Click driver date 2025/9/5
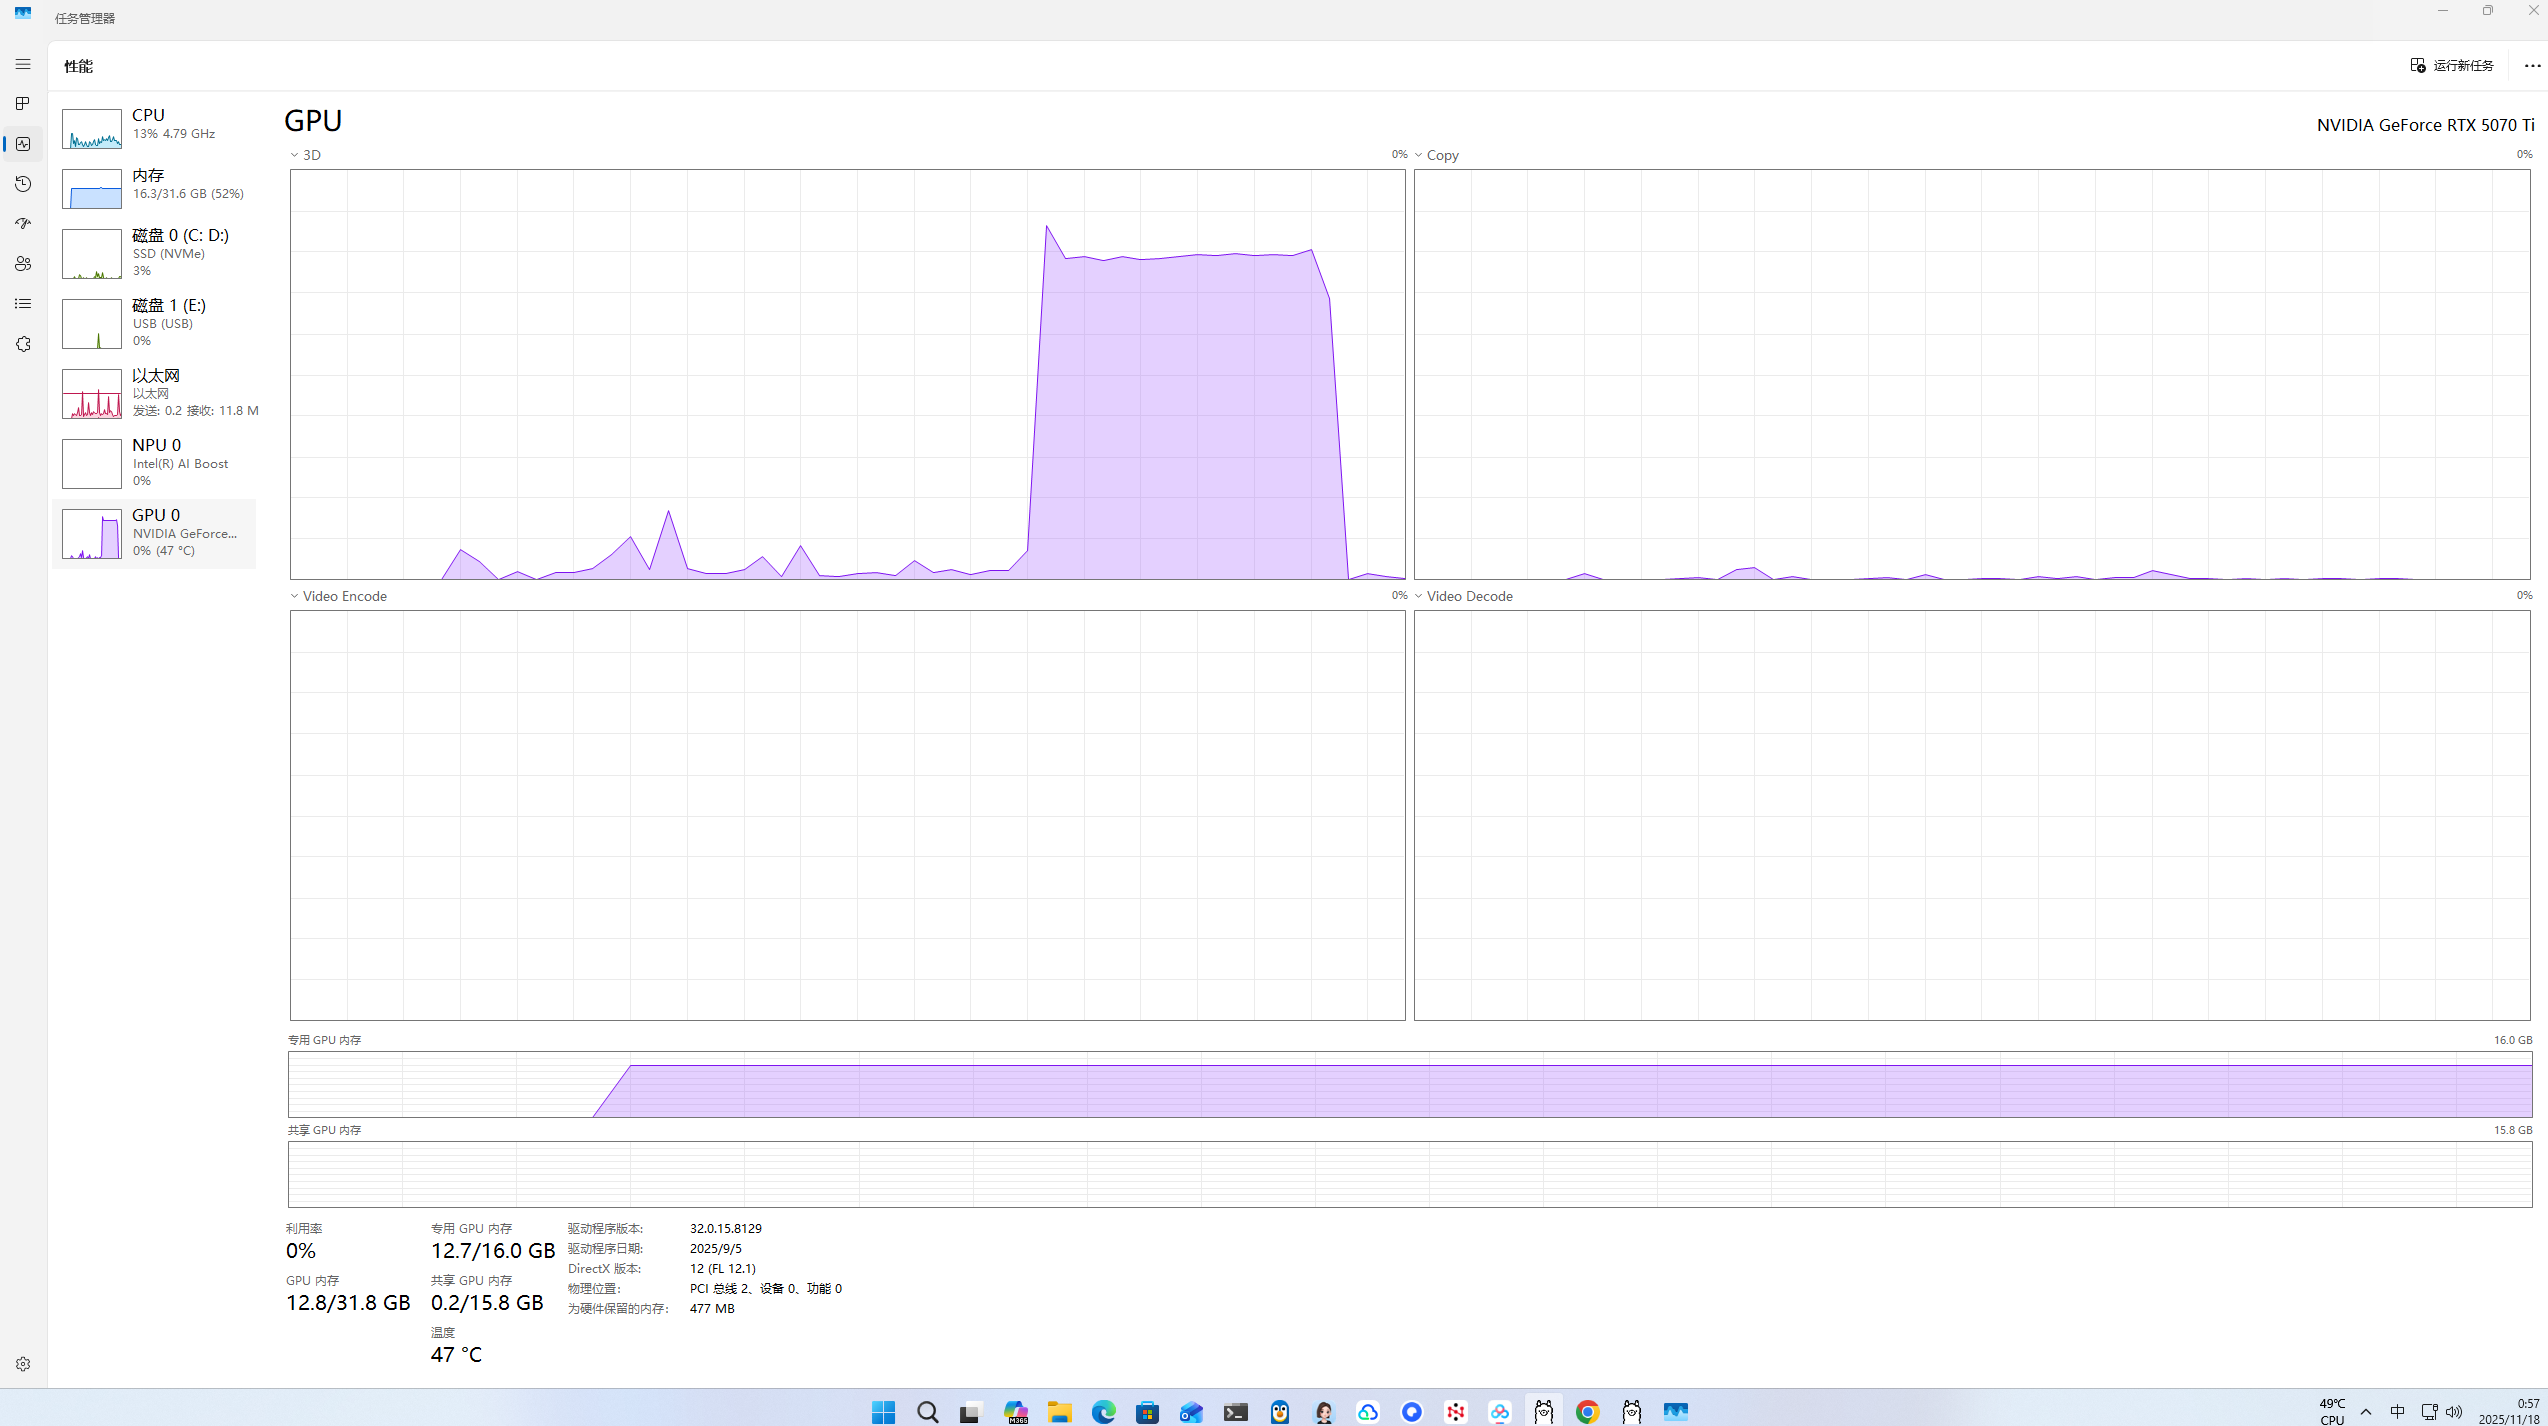This screenshot has width=2548, height=1426. click(x=716, y=1248)
